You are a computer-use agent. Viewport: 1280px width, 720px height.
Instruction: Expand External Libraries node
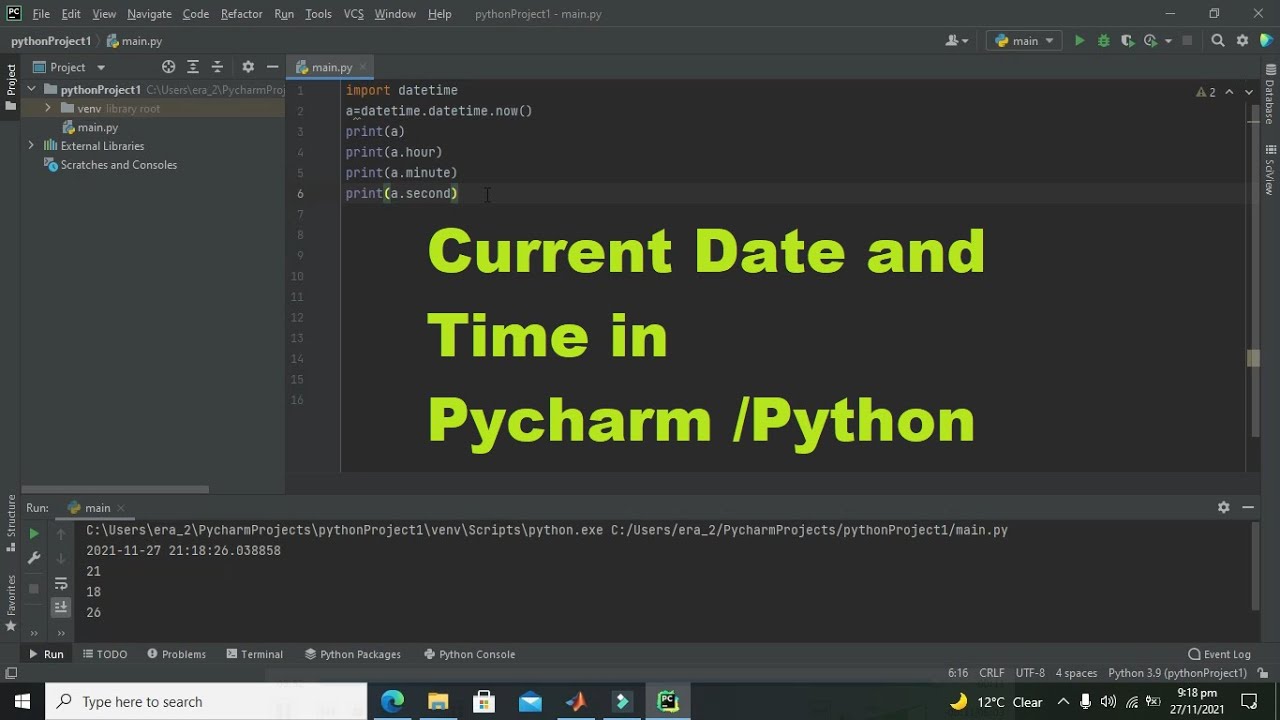(x=31, y=146)
